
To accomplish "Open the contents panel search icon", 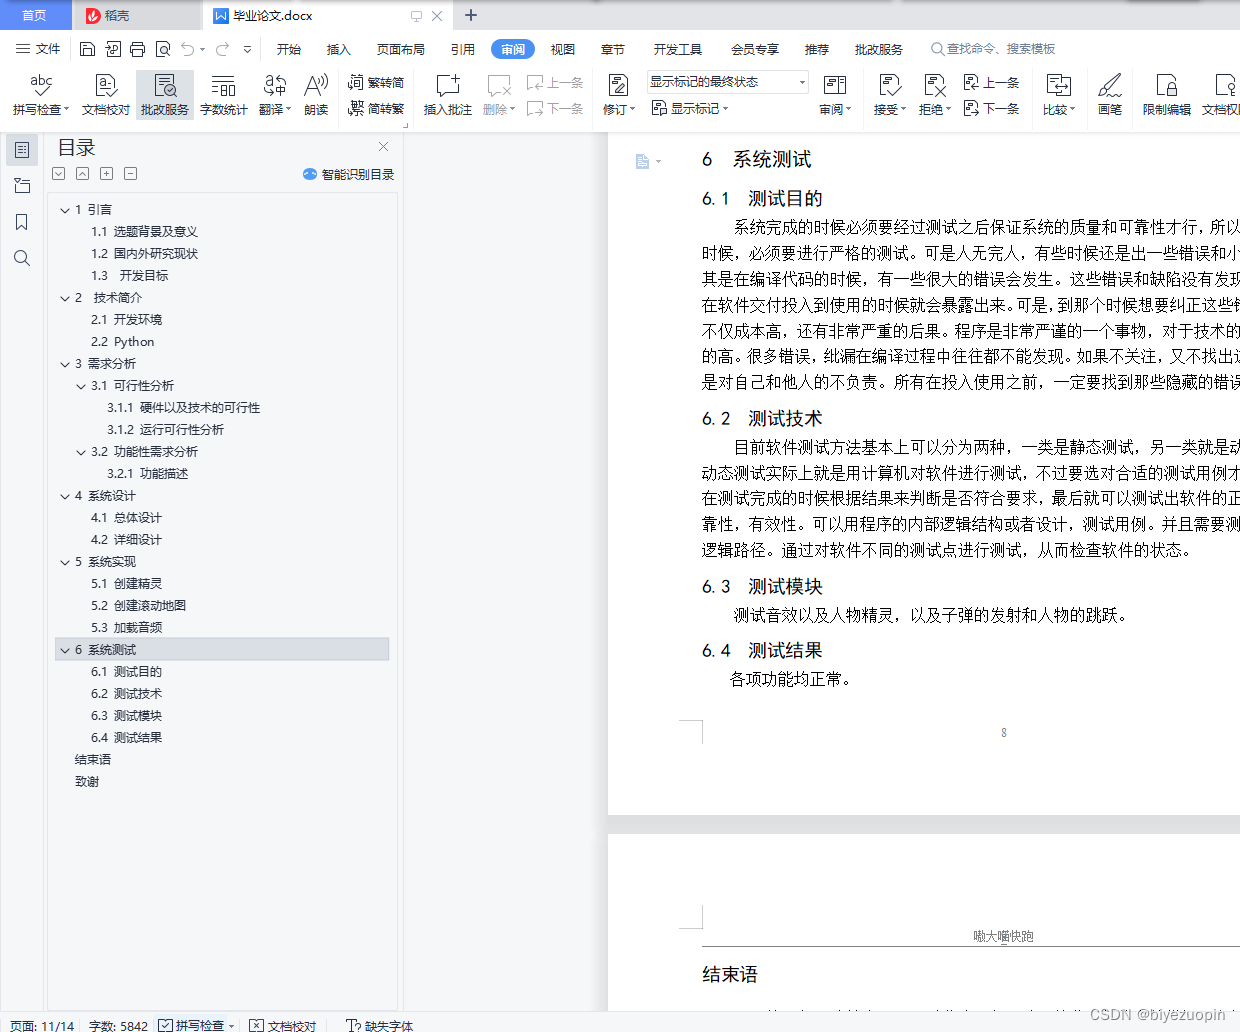I will coord(22,258).
